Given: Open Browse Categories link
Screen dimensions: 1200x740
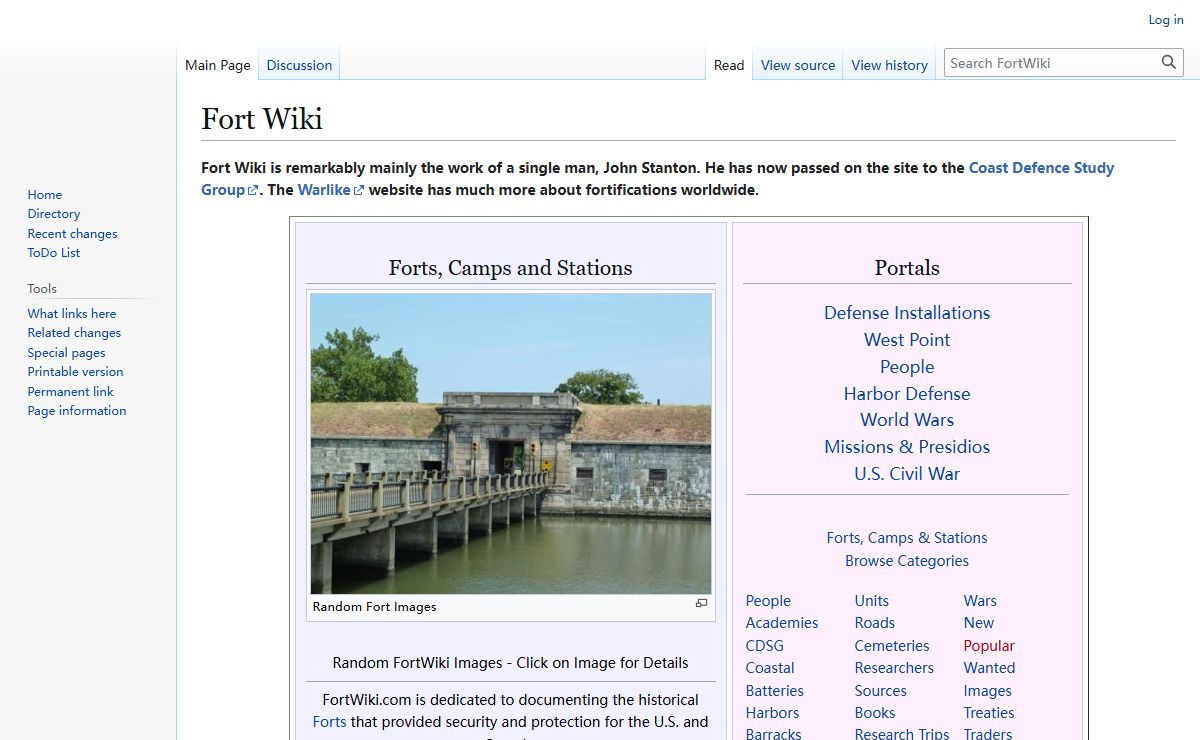Looking at the screenshot, I should pyautogui.click(x=906, y=561).
